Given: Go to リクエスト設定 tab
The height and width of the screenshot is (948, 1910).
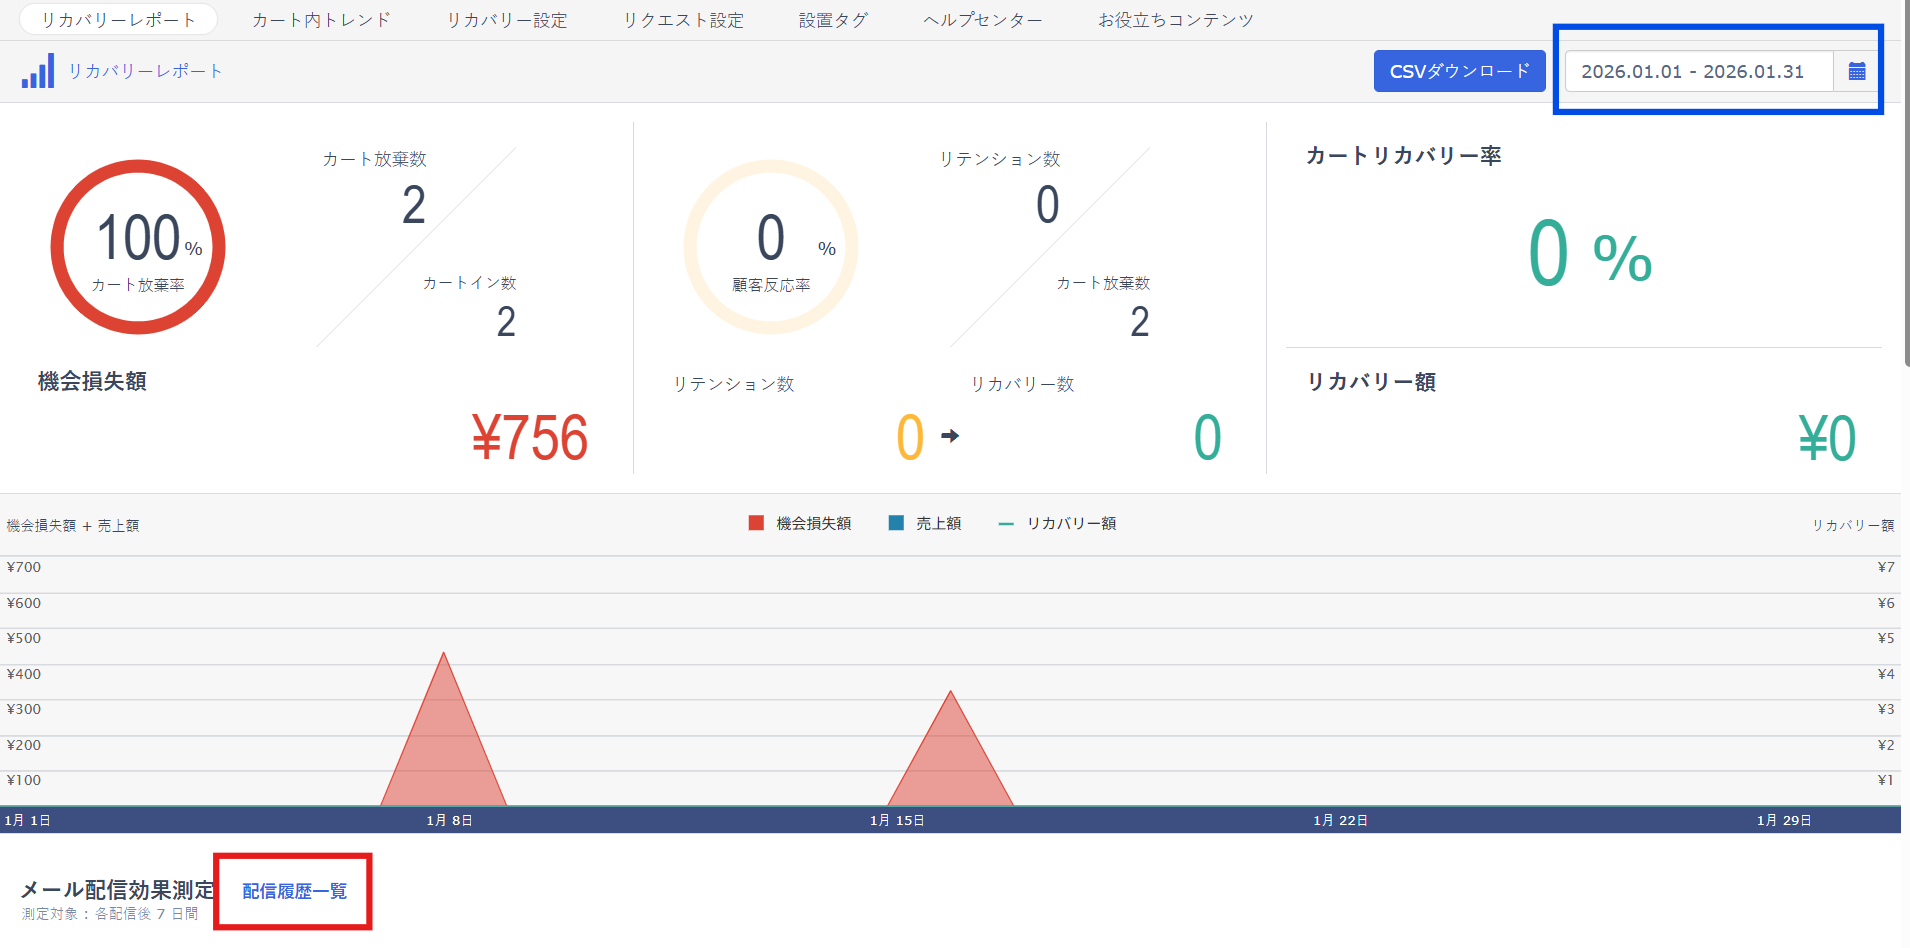Looking at the screenshot, I should [x=683, y=20].
